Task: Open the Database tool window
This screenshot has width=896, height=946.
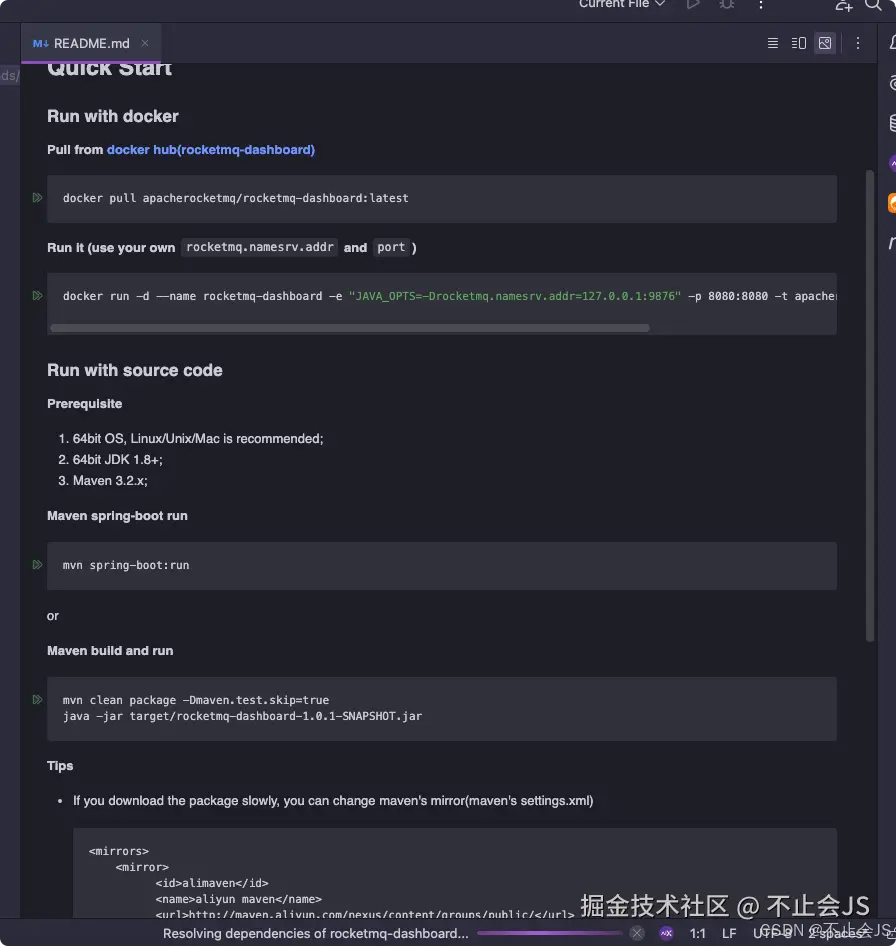Action: [892, 123]
